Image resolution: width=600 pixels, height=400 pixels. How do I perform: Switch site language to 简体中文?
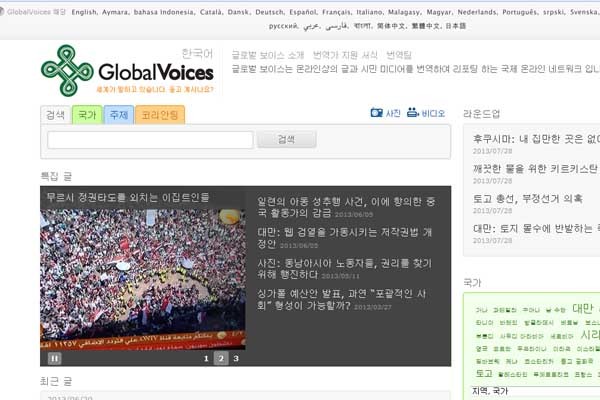(x=391, y=26)
